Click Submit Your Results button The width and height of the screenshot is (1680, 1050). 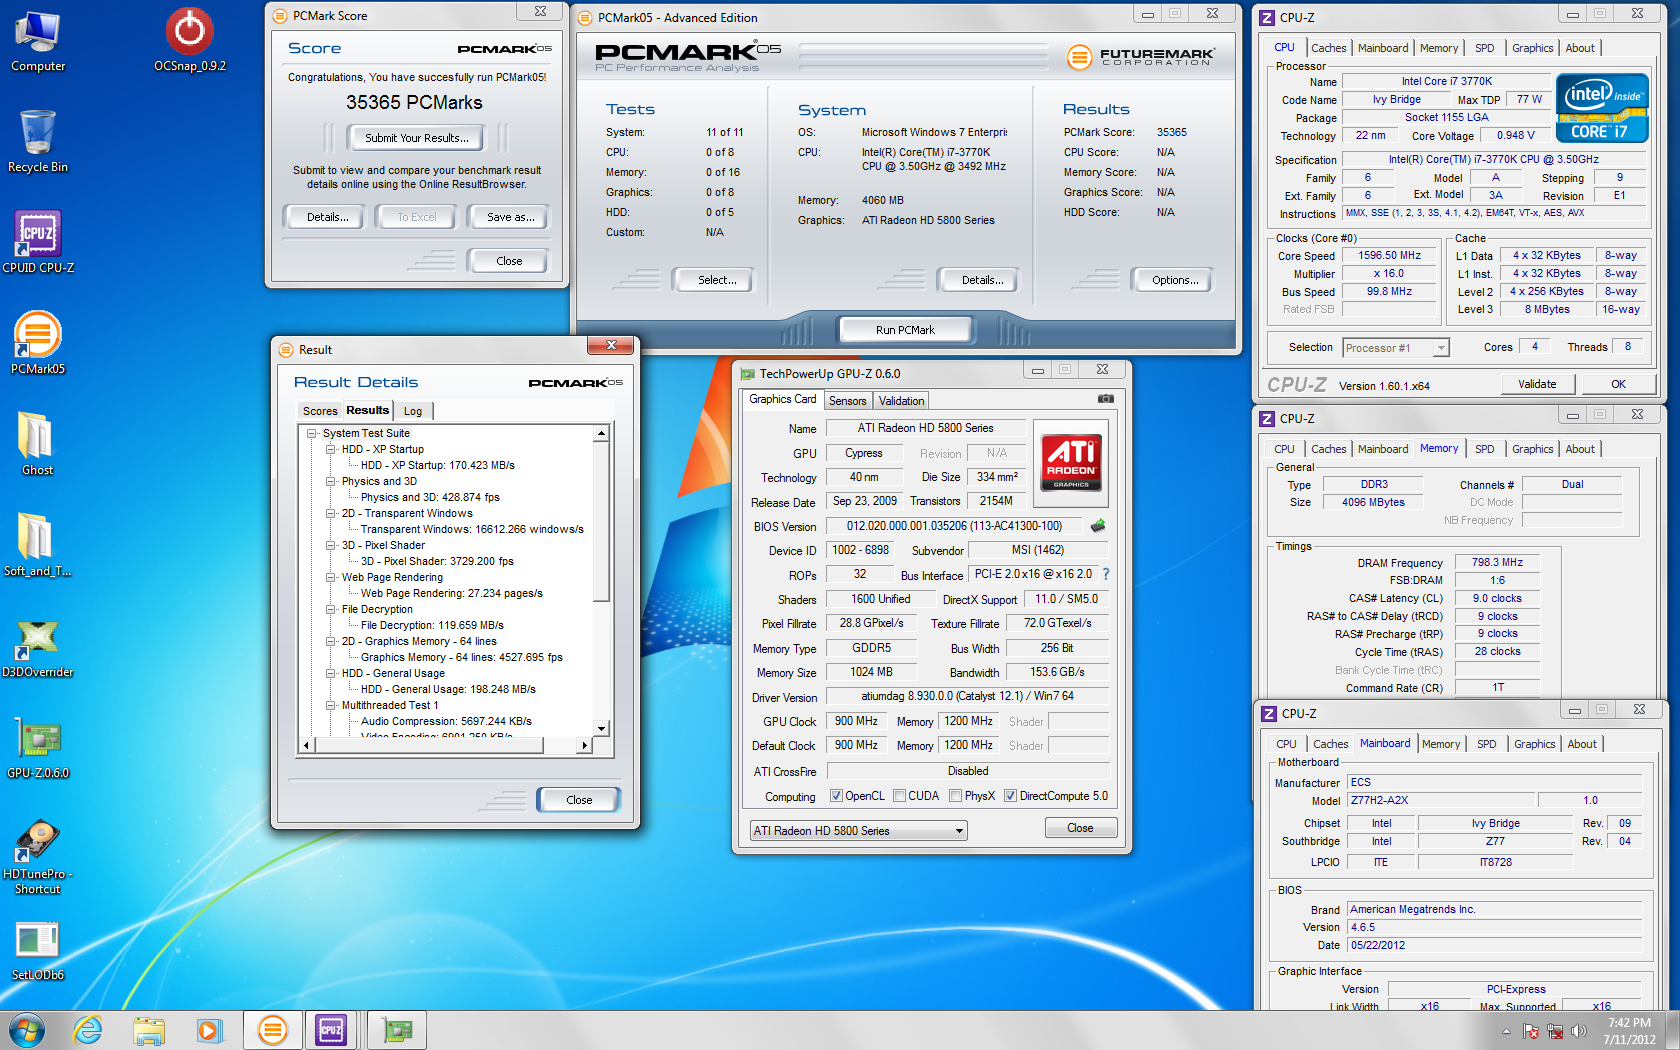(x=416, y=138)
